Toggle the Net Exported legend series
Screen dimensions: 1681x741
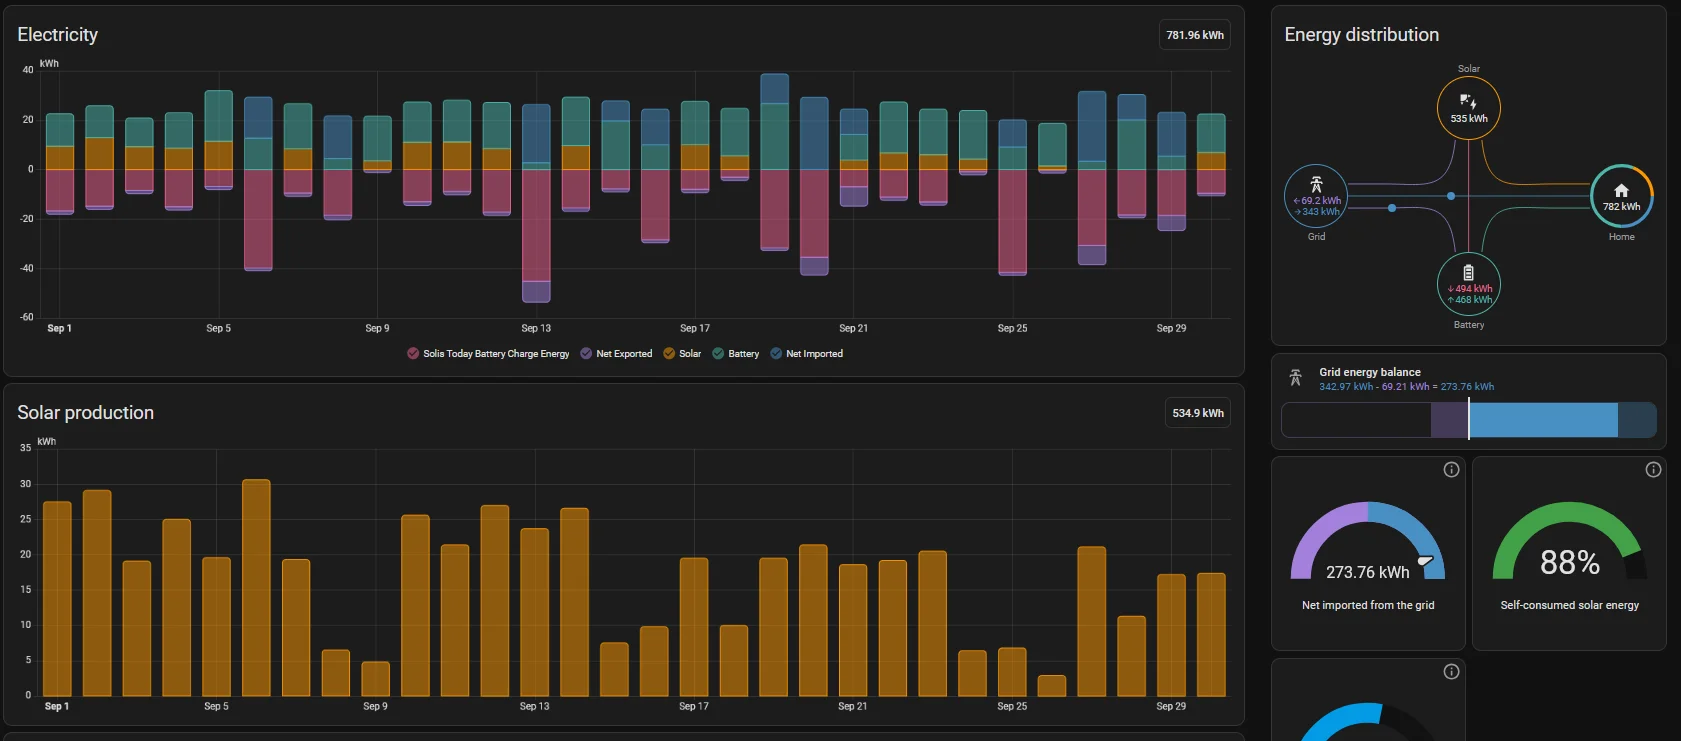click(x=616, y=354)
